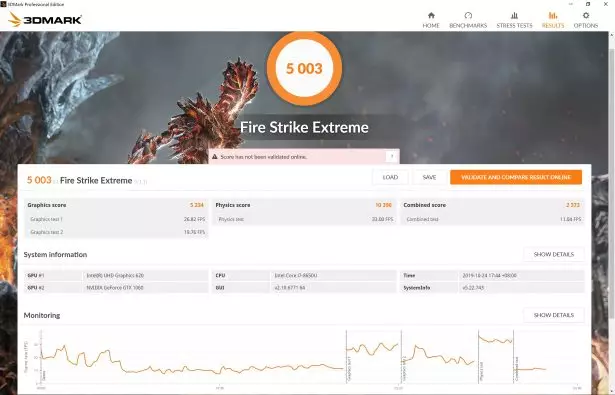Click the 3DMark logo
The height and width of the screenshot is (395, 615).
point(45,19)
